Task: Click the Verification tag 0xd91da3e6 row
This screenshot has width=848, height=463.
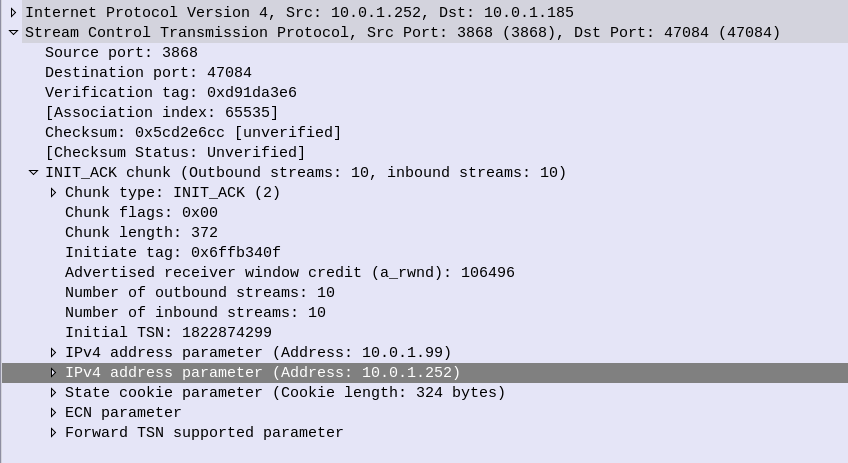Action: click(x=170, y=93)
